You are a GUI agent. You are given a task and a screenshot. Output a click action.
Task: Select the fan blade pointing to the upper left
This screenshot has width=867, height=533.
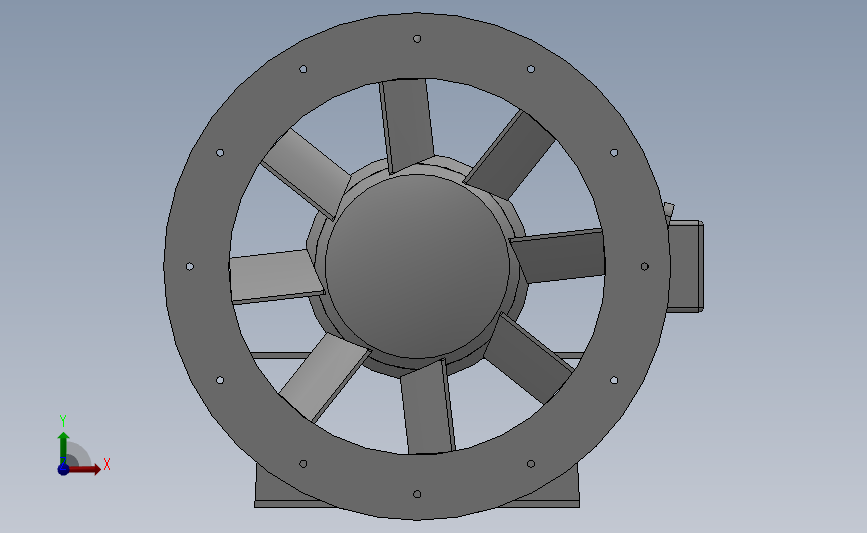tap(306, 174)
